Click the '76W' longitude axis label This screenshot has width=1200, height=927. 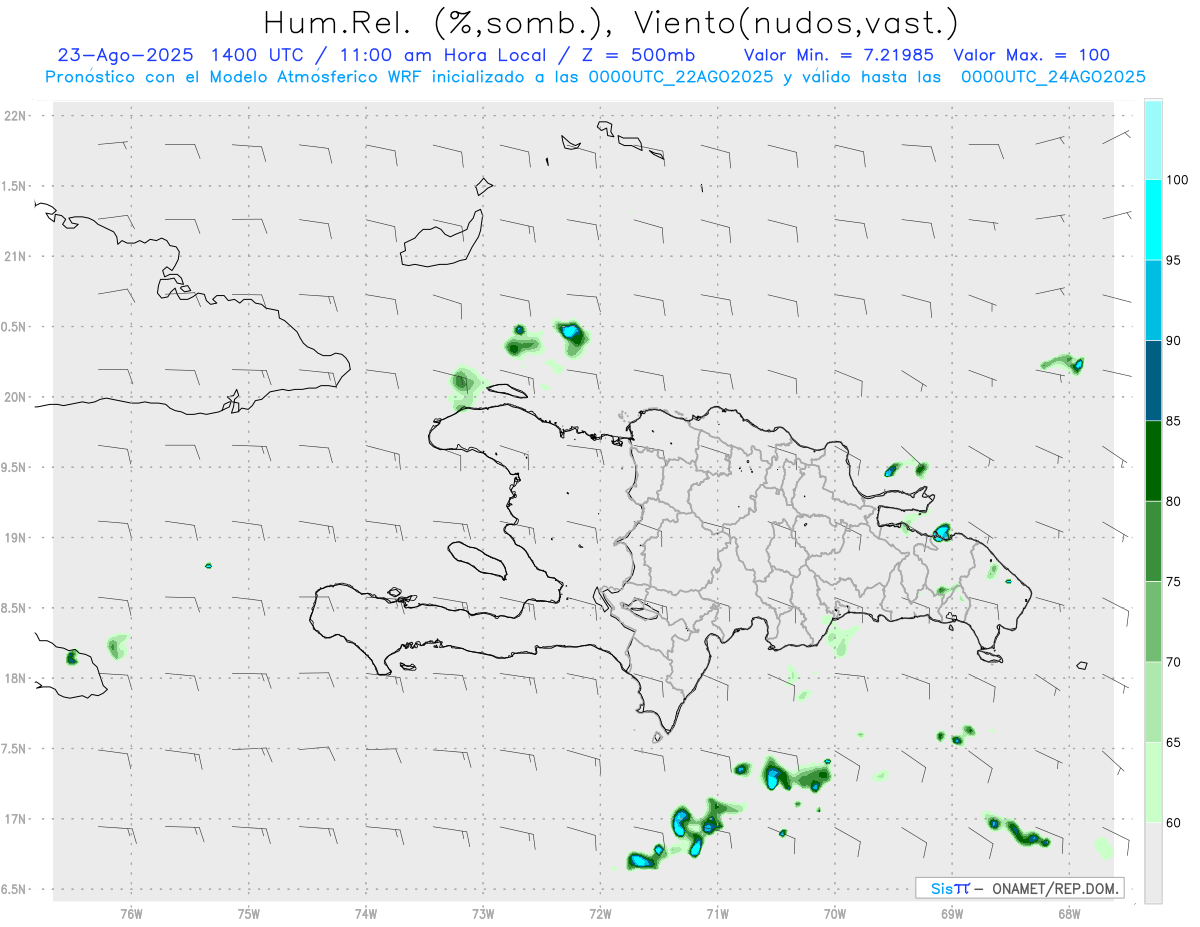(x=131, y=913)
